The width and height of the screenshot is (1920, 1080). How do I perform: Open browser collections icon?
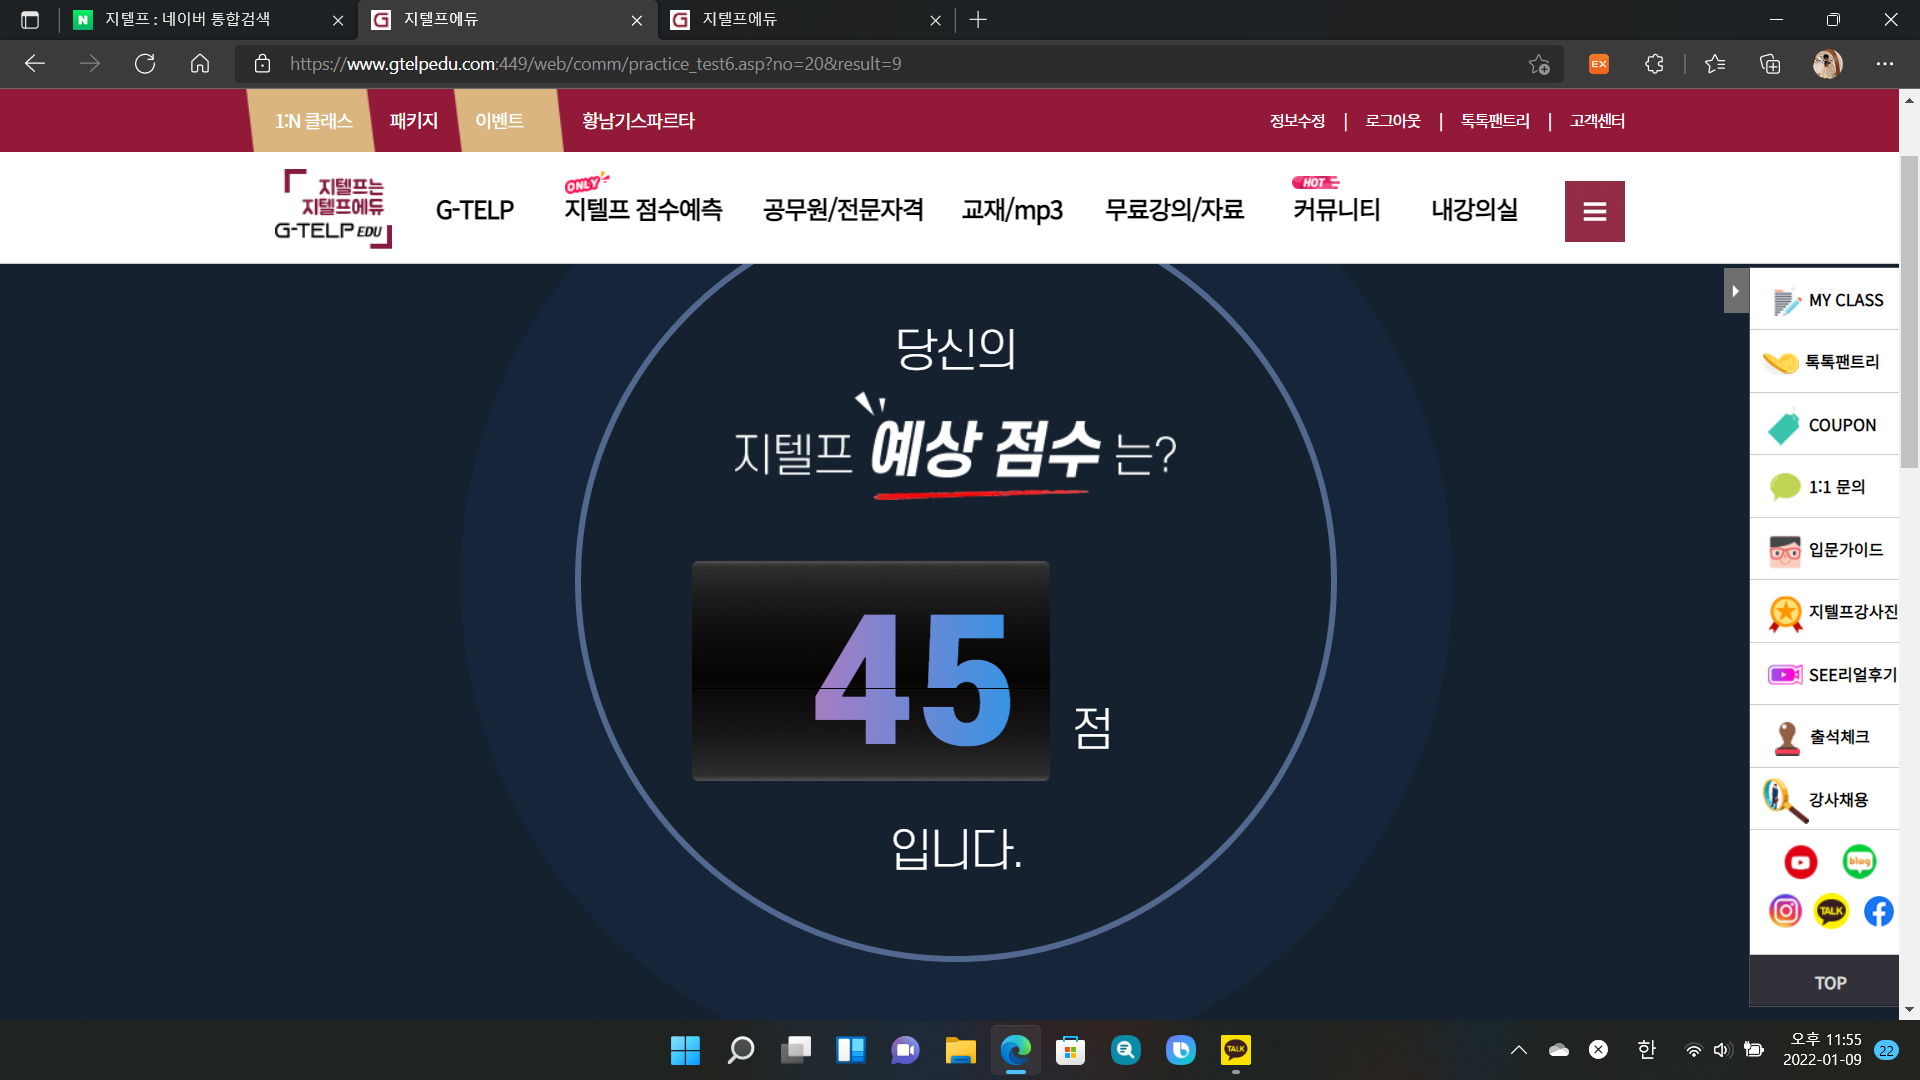pos(1770,64)
